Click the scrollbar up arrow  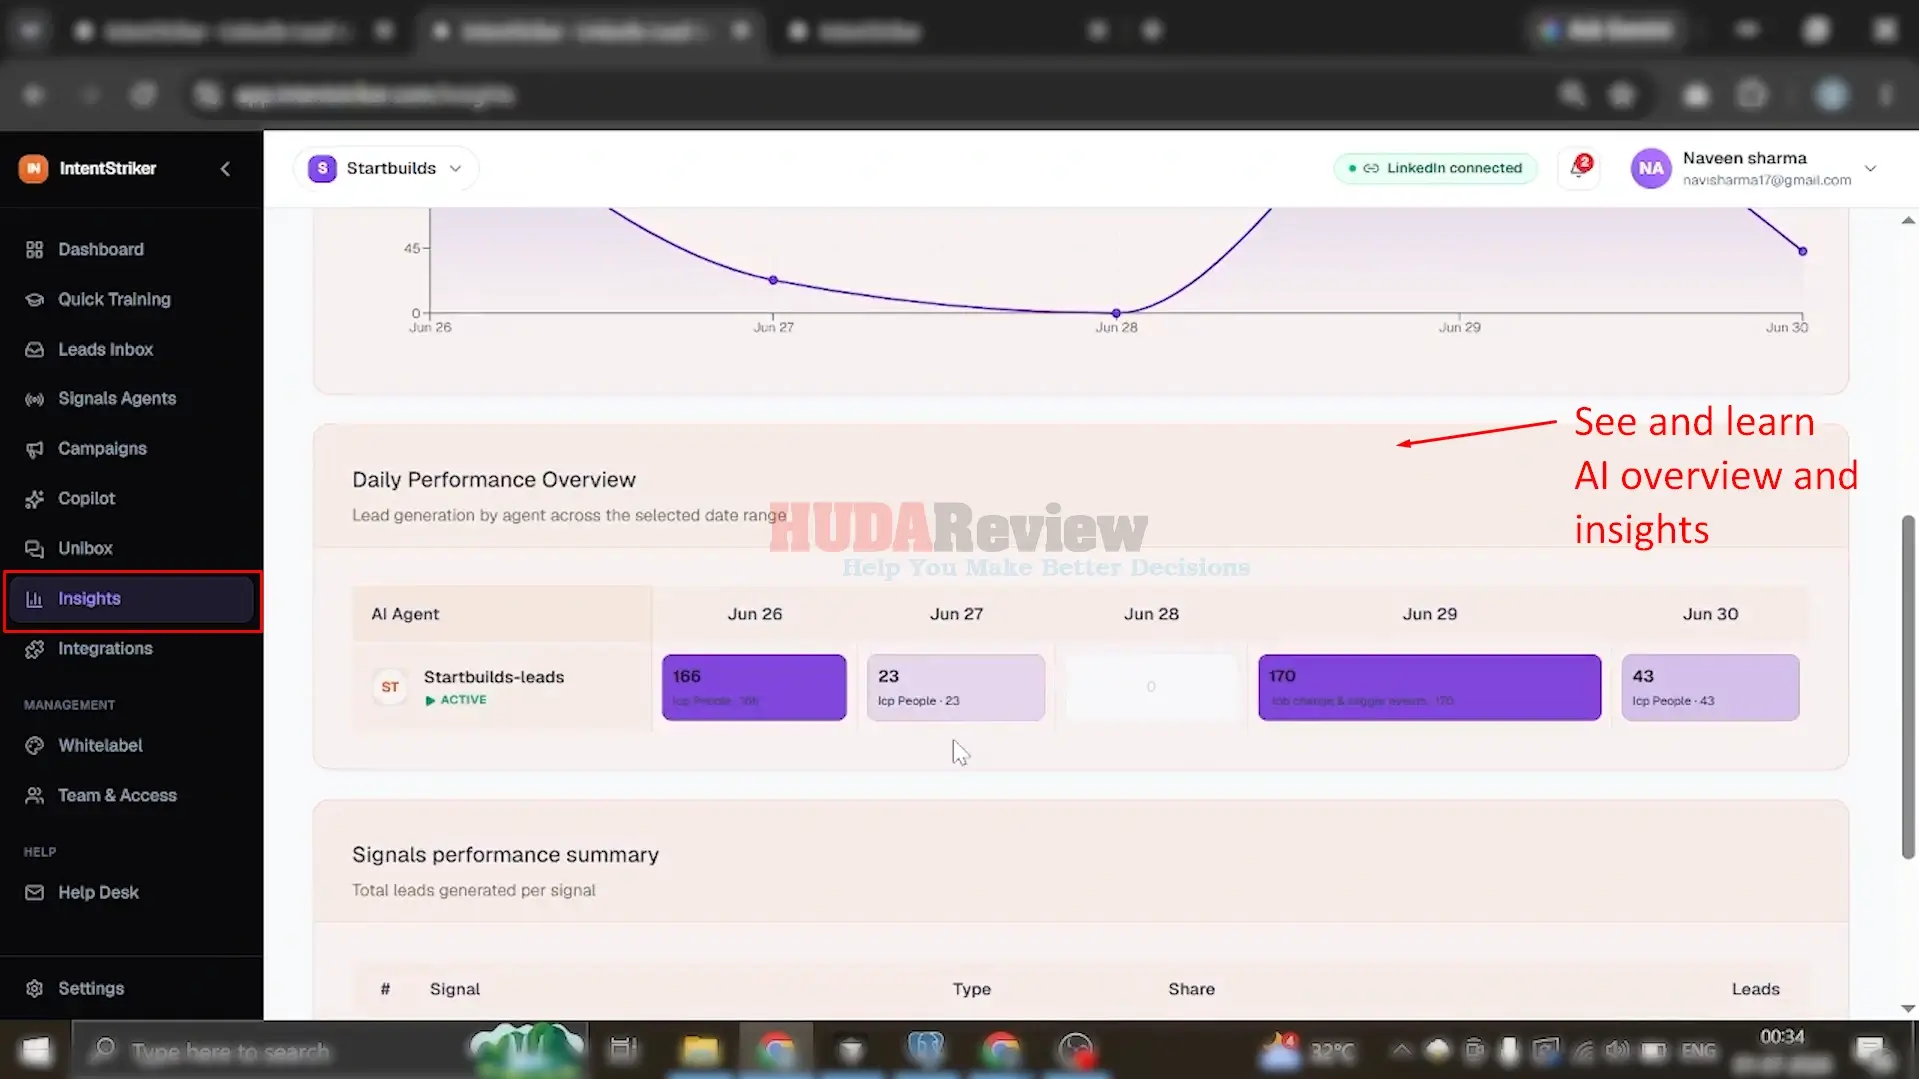[1908, 220]
